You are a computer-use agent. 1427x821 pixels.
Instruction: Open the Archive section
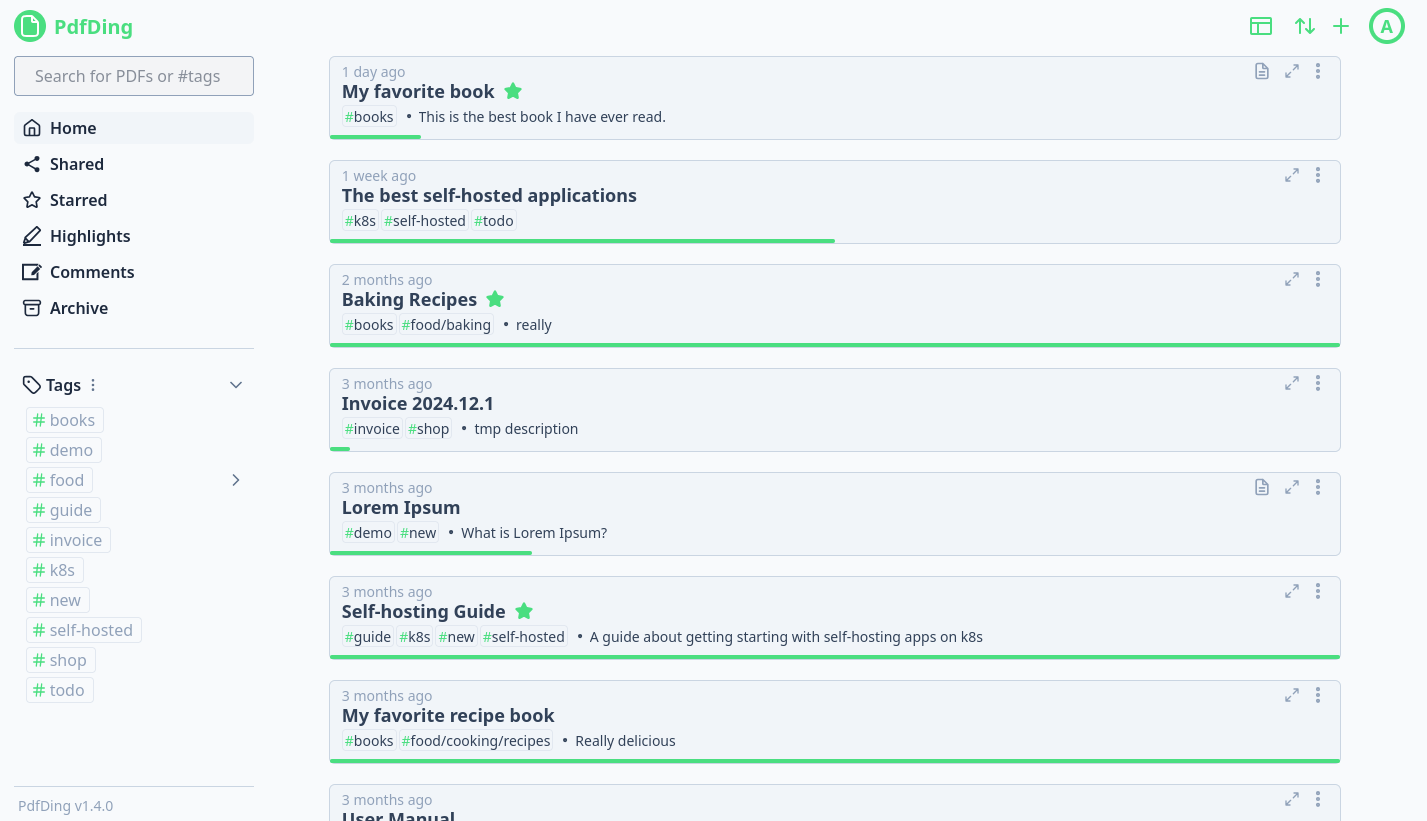click(78, 308)
